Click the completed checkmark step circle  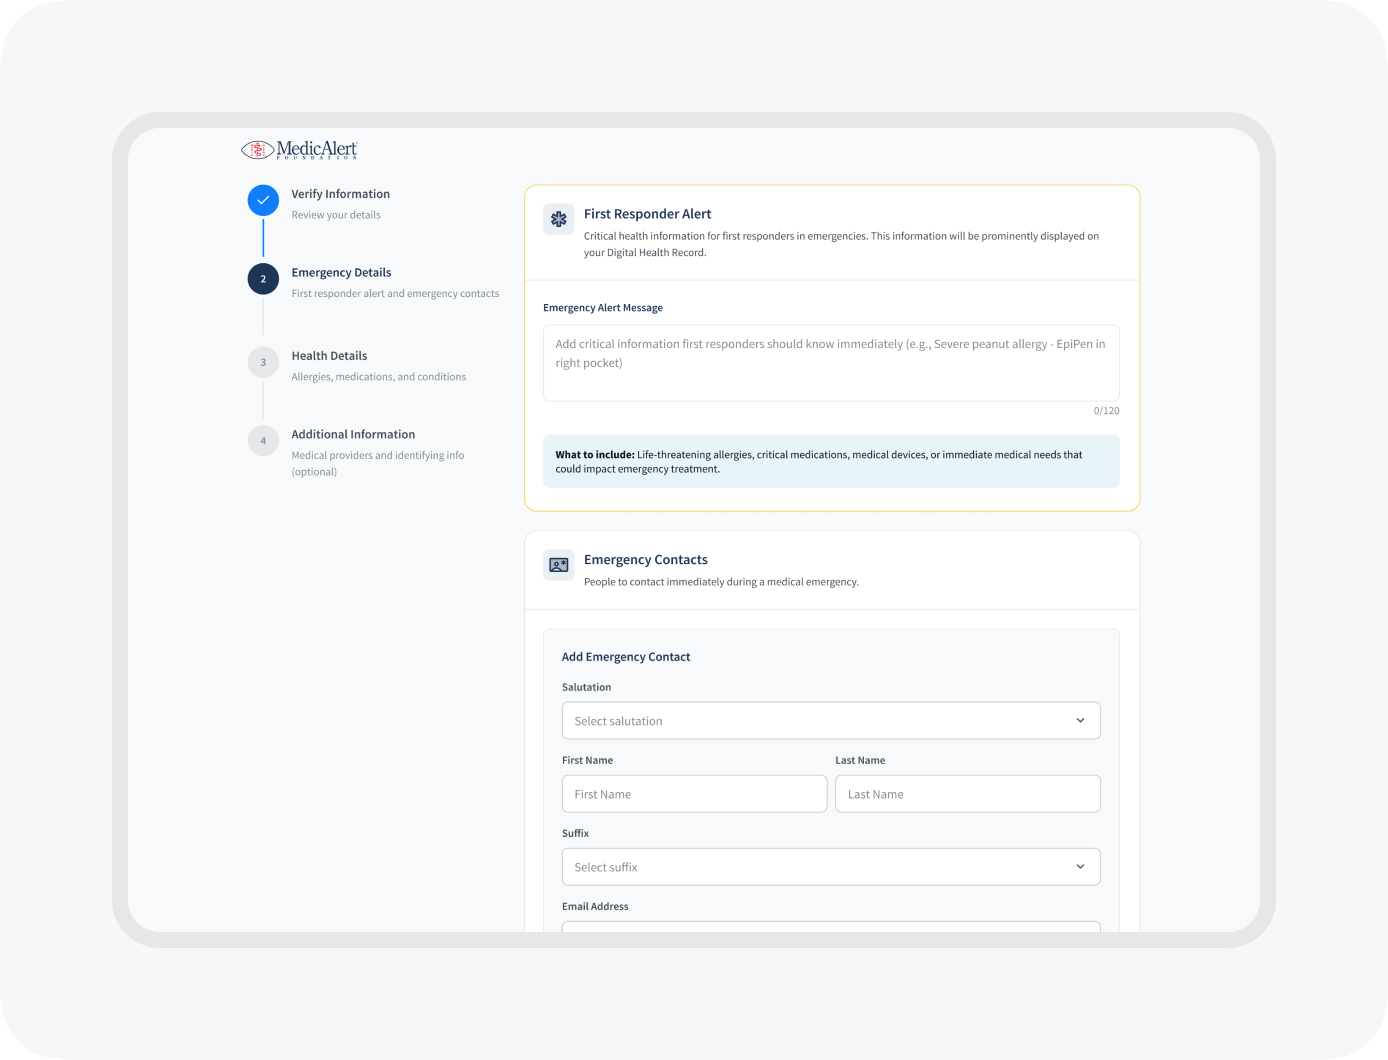click(x=263, y=200)
